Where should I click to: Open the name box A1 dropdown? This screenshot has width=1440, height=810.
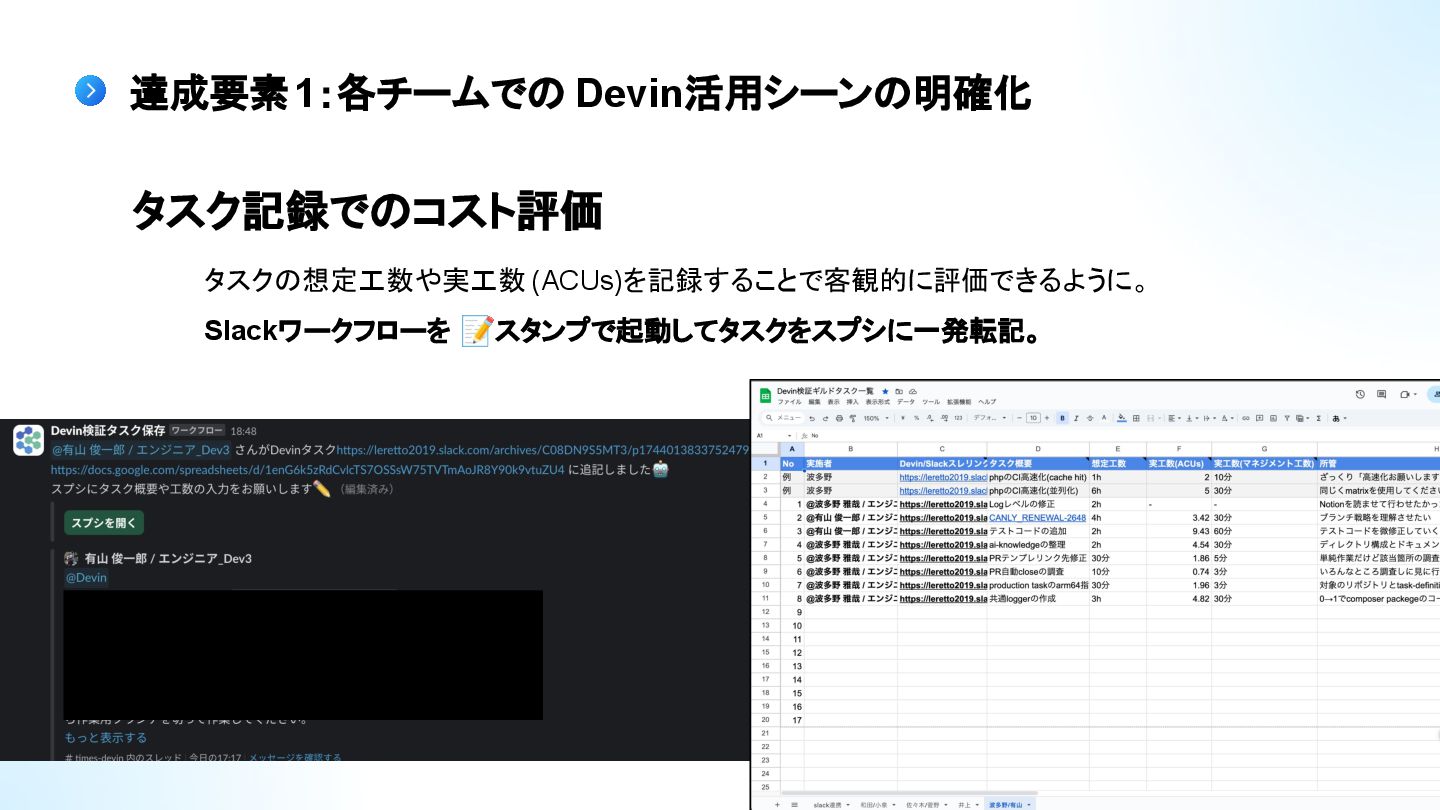click(x=789, y=436)
